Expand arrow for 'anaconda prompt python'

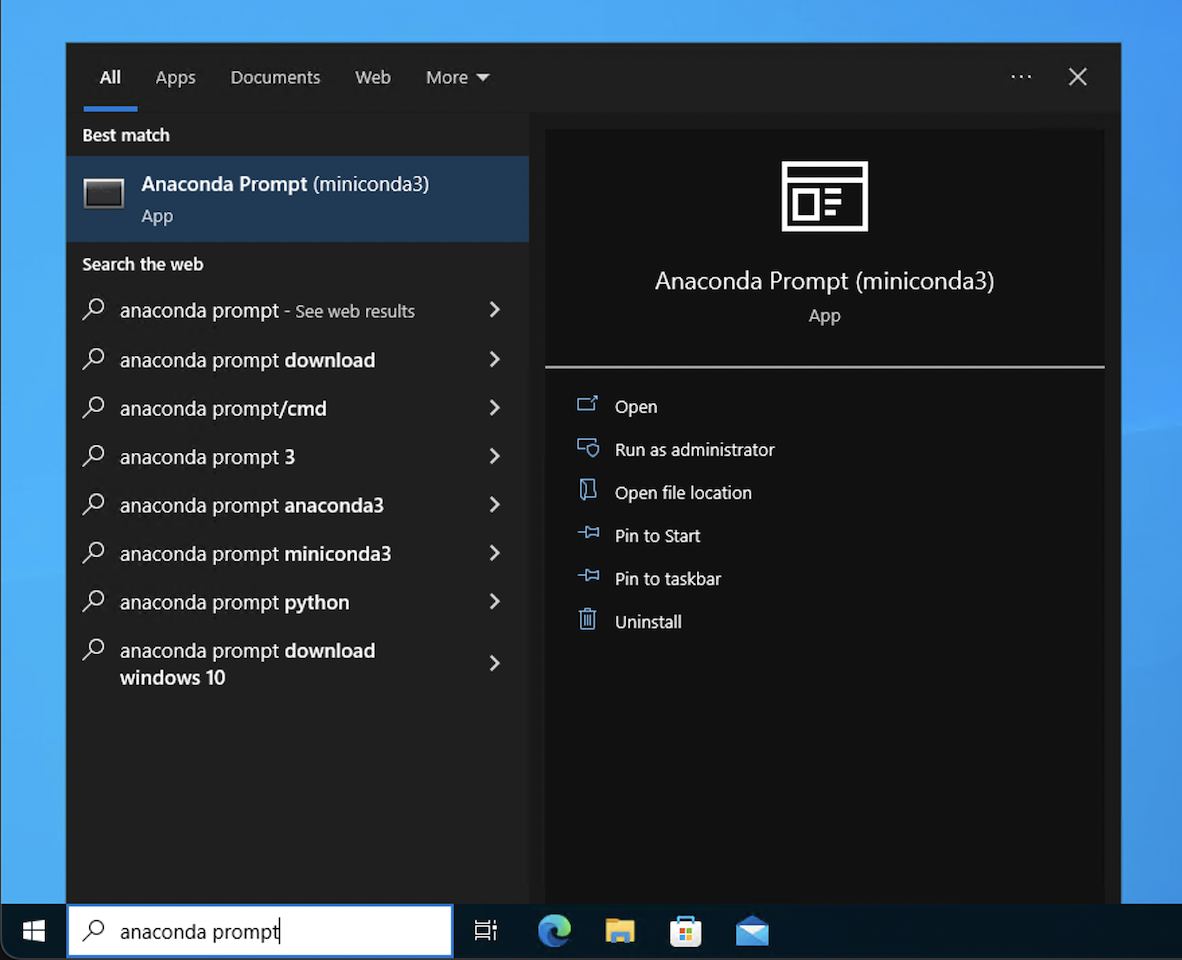pyautogui.click(x=495, y=601)
